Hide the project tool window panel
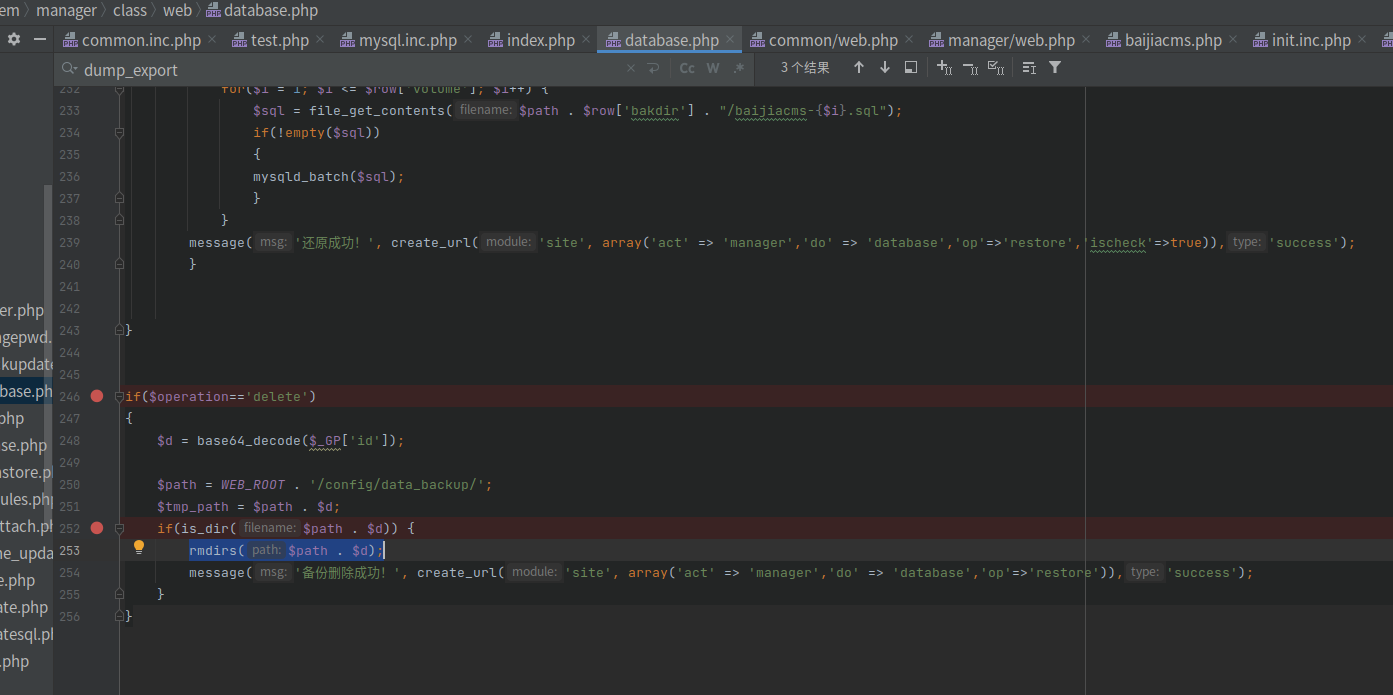 click(x=40, y=39)
